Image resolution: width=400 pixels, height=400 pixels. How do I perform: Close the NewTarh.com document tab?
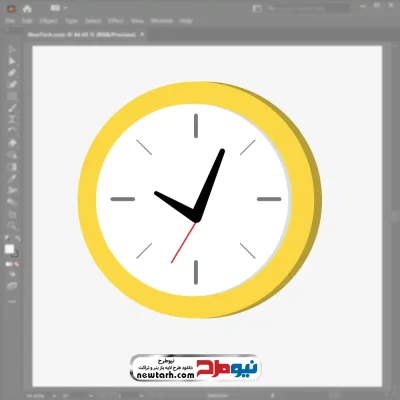(x=142, y=34)
